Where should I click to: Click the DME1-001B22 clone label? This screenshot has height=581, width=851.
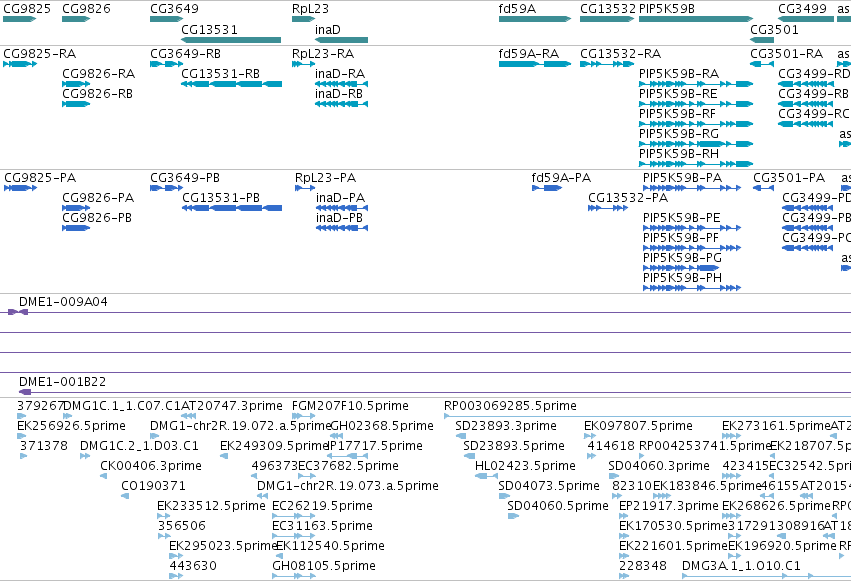click(62, 382)
